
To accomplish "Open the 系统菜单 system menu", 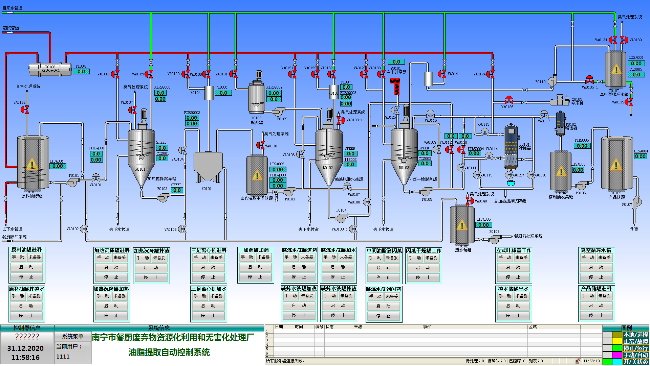I will (73, 336).
